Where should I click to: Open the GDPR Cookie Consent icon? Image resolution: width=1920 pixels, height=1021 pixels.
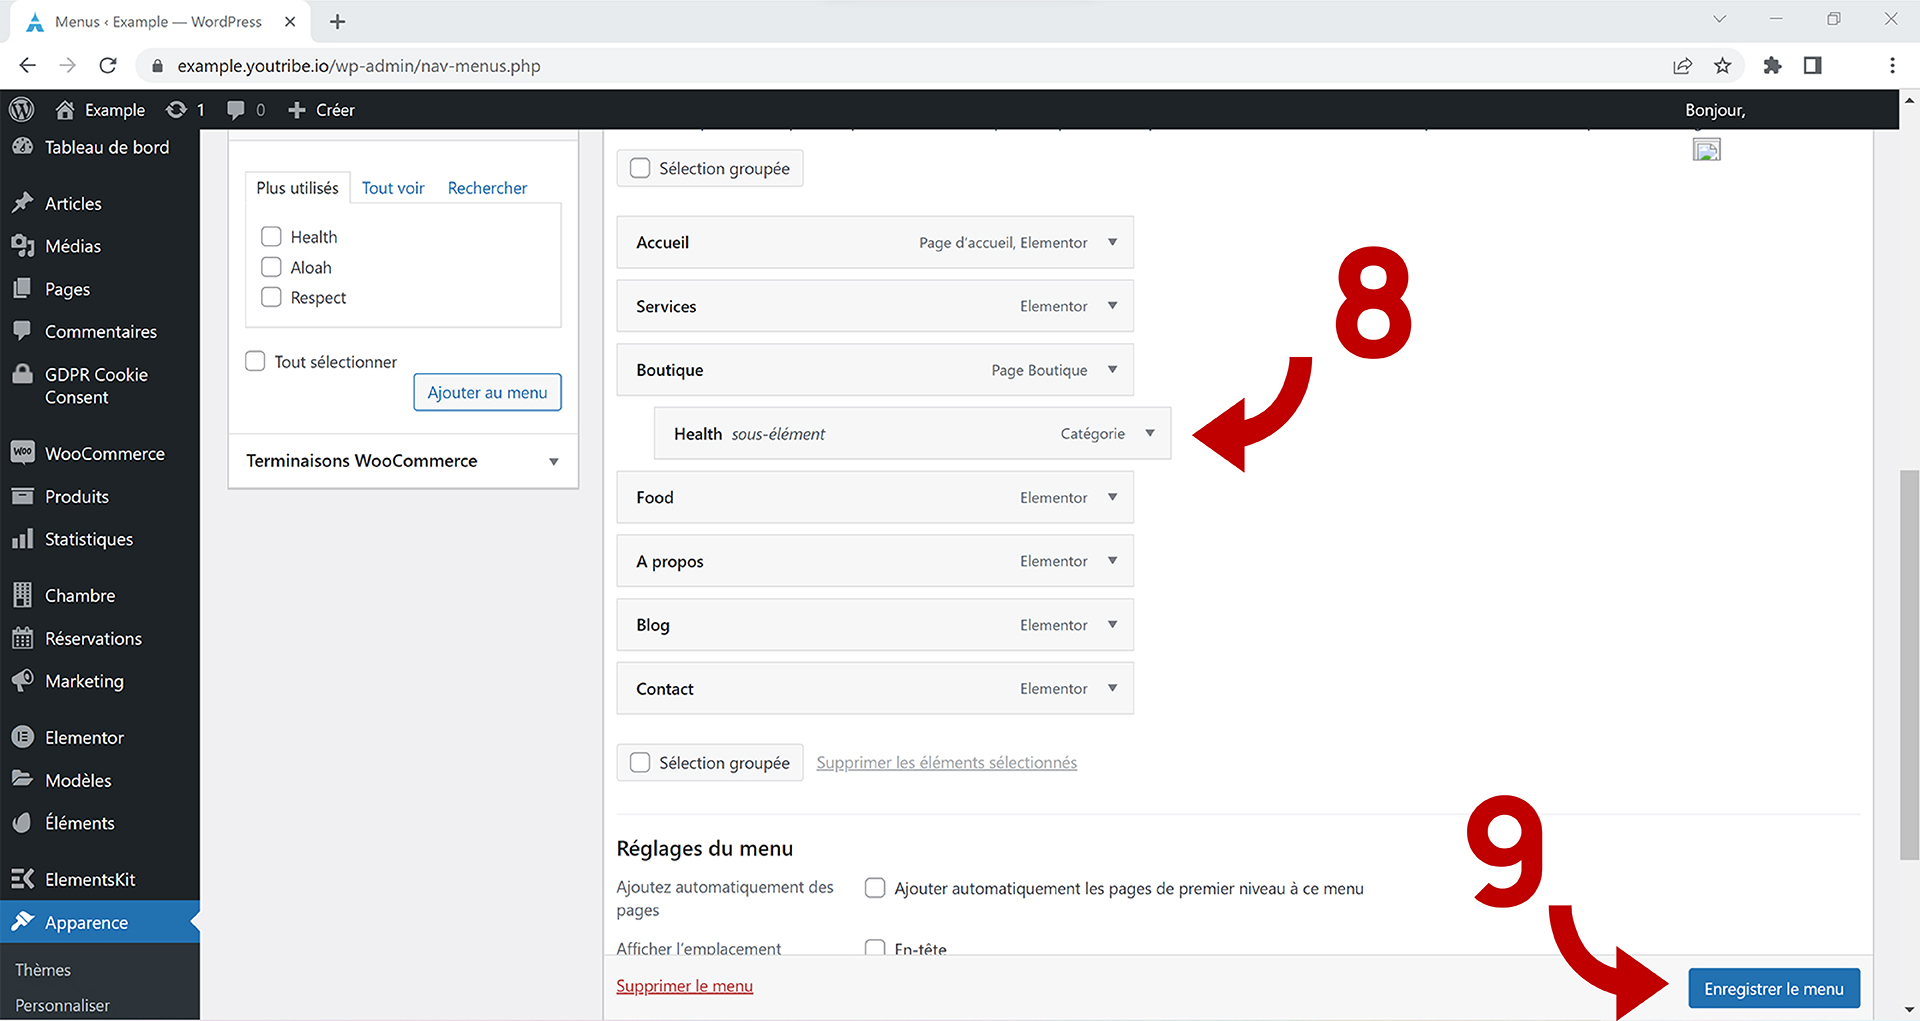pyautogui.click(x=22, y=374)
